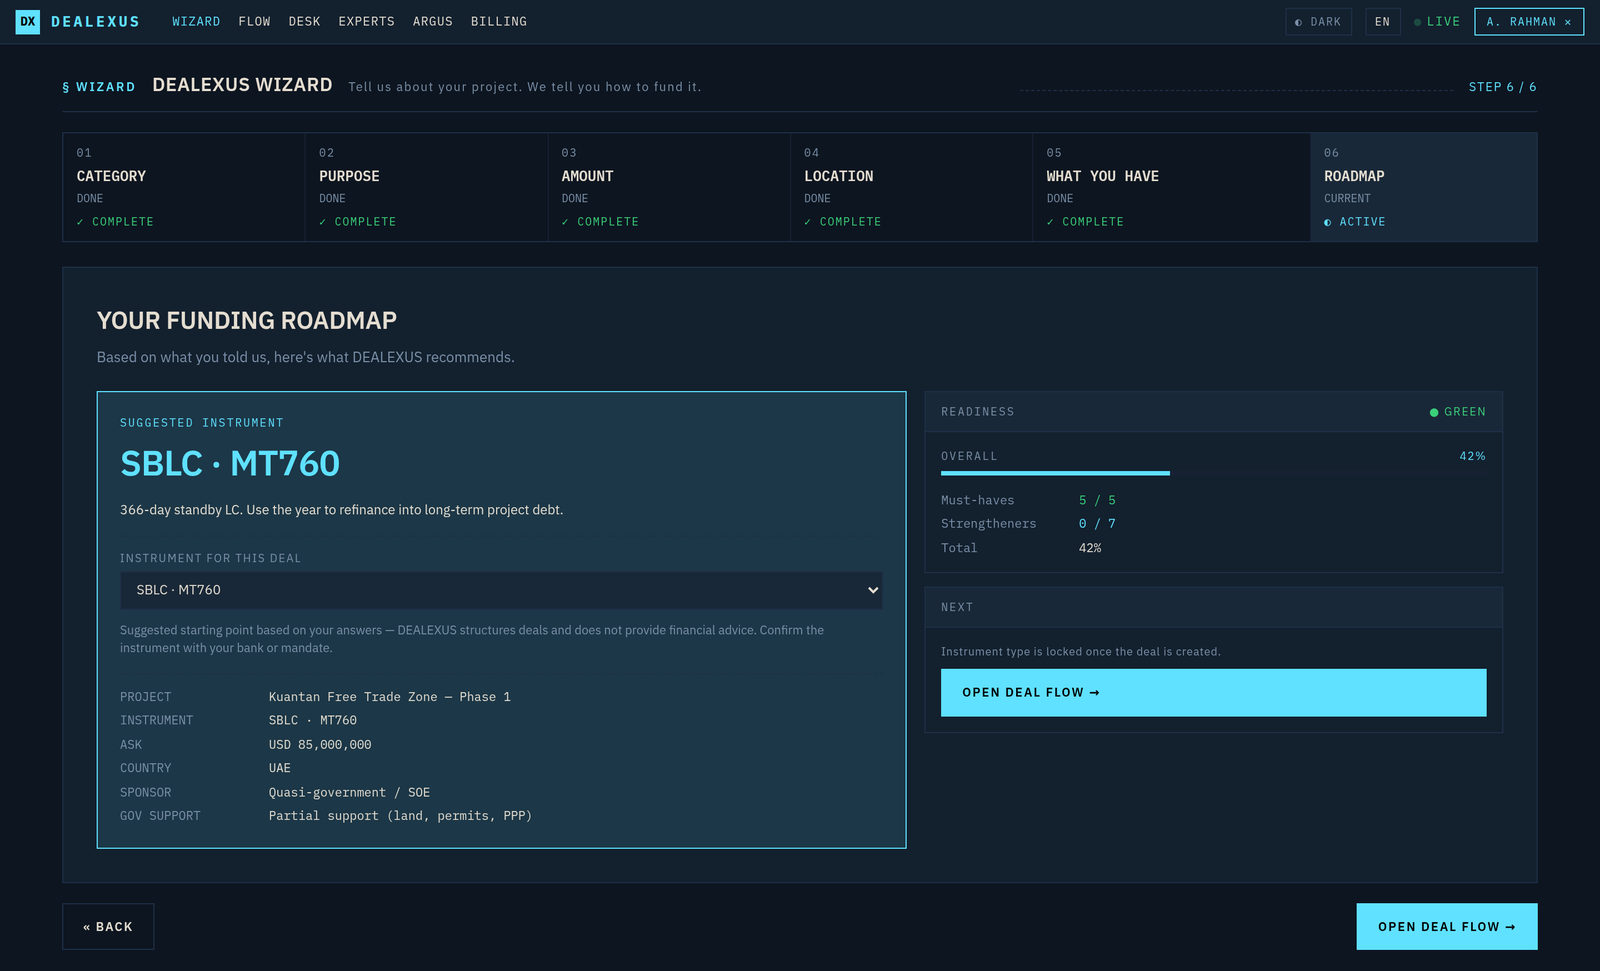
Task: Click the Strengtheners 0 / 7 value
Action: pyautogui.click(x=1097, y=524)
